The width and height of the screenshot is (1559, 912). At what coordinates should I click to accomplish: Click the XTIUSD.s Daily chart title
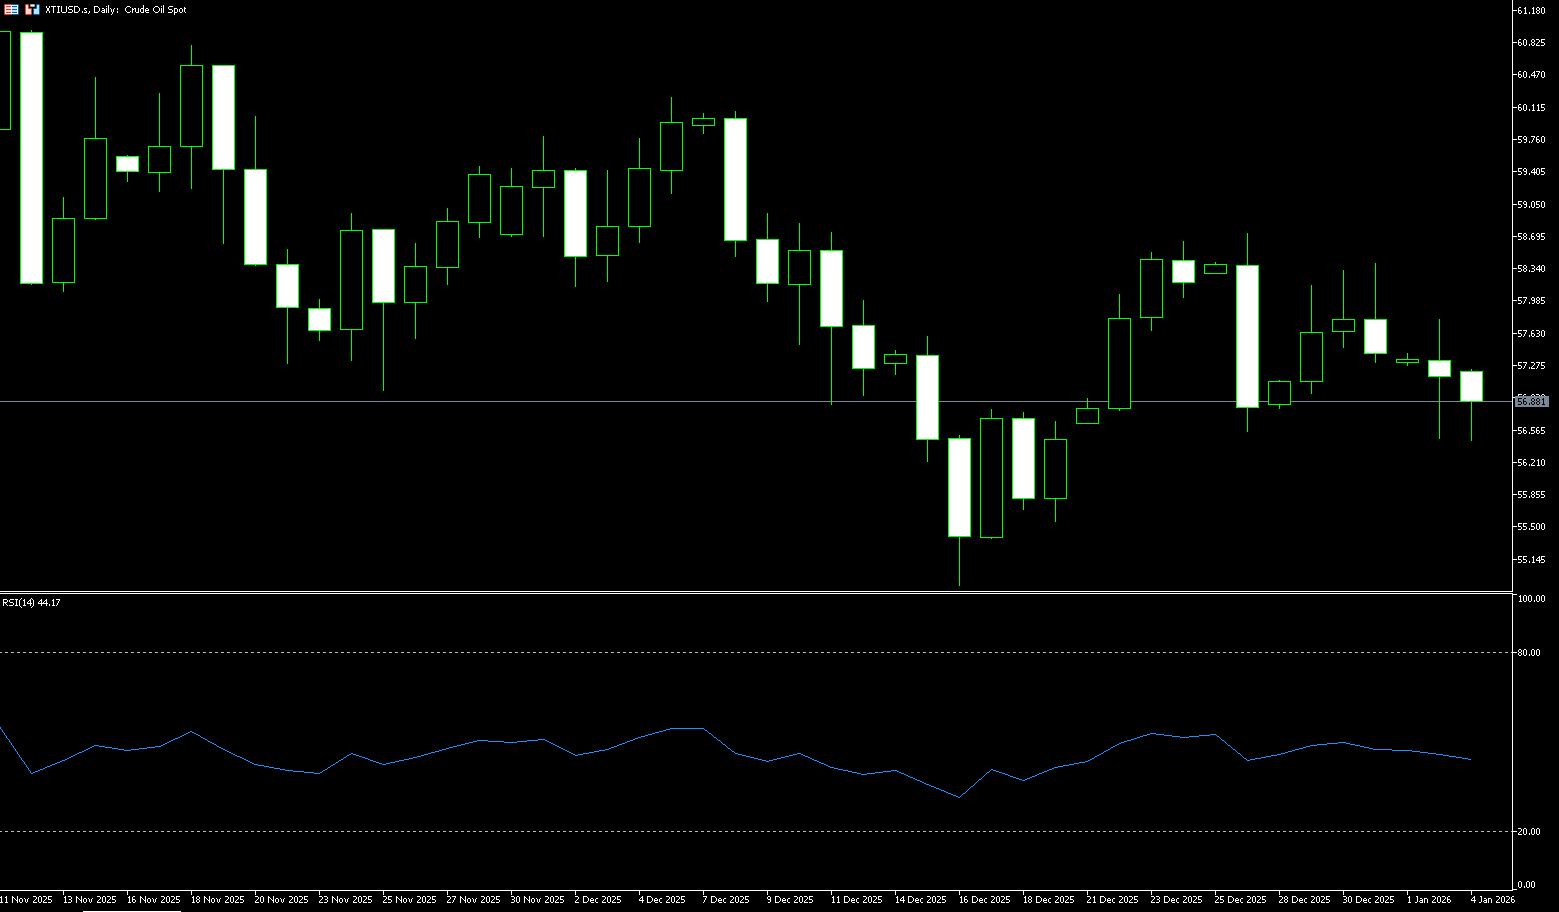coord(116,9)
